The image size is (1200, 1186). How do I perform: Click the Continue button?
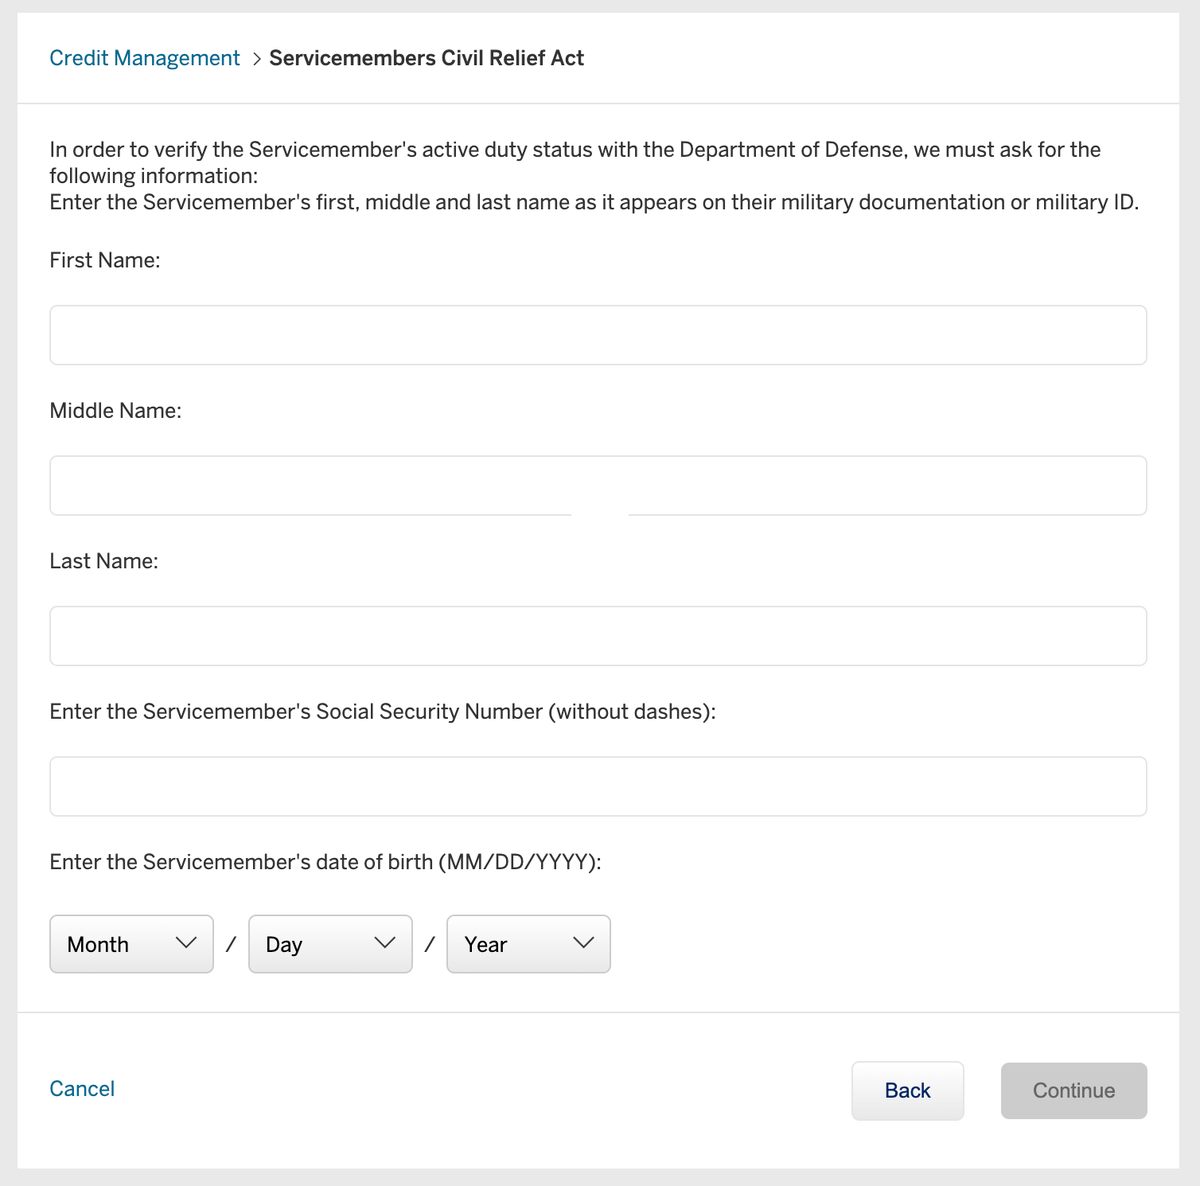[x=1073, y=1090]
